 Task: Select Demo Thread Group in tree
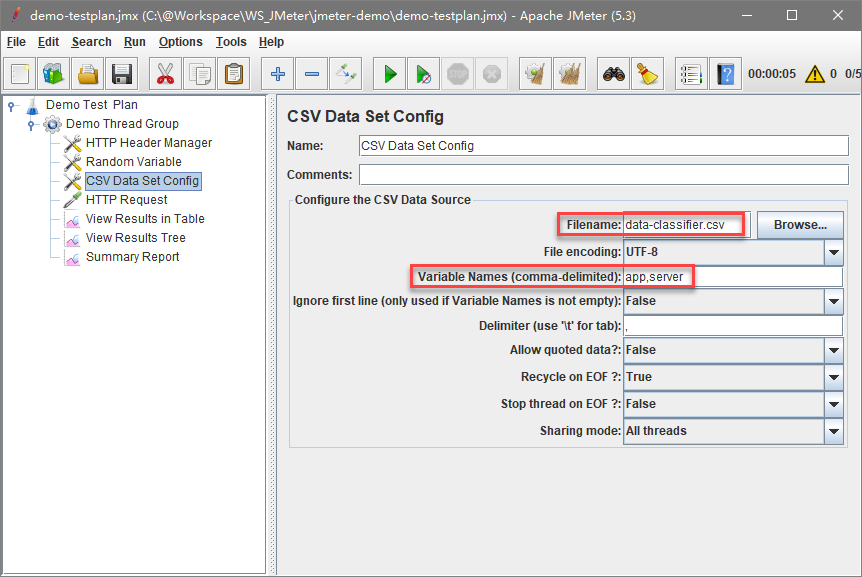122,124
